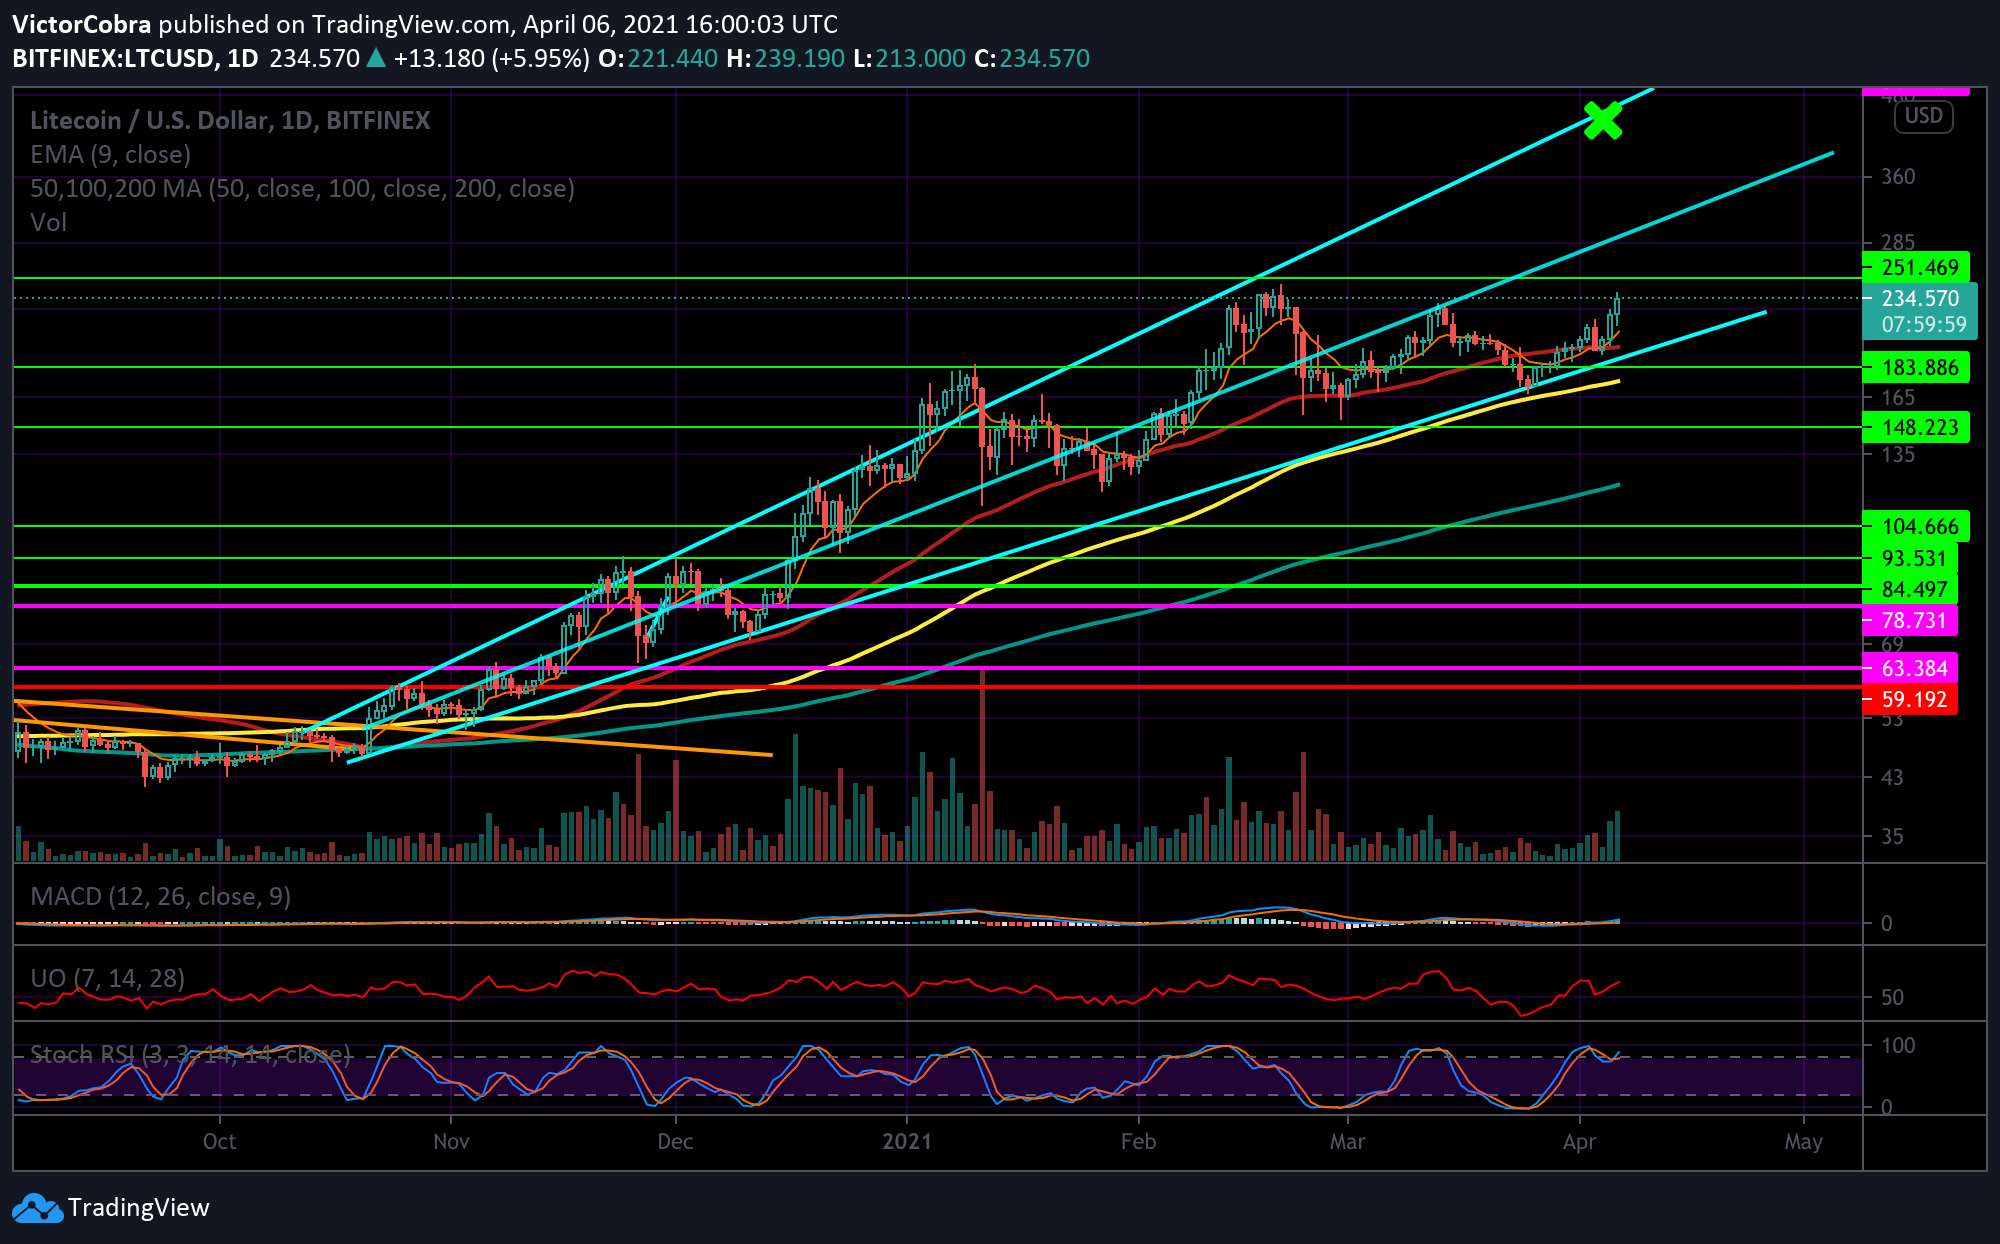This screenshot has height=1244, width=2000.
Task: Click the 148.223 price level label
Action: pyautogui.click(x=1916, y=427)
